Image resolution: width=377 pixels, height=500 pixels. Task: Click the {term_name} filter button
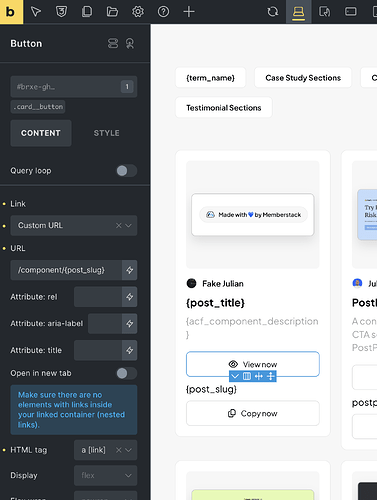(210, 78)
